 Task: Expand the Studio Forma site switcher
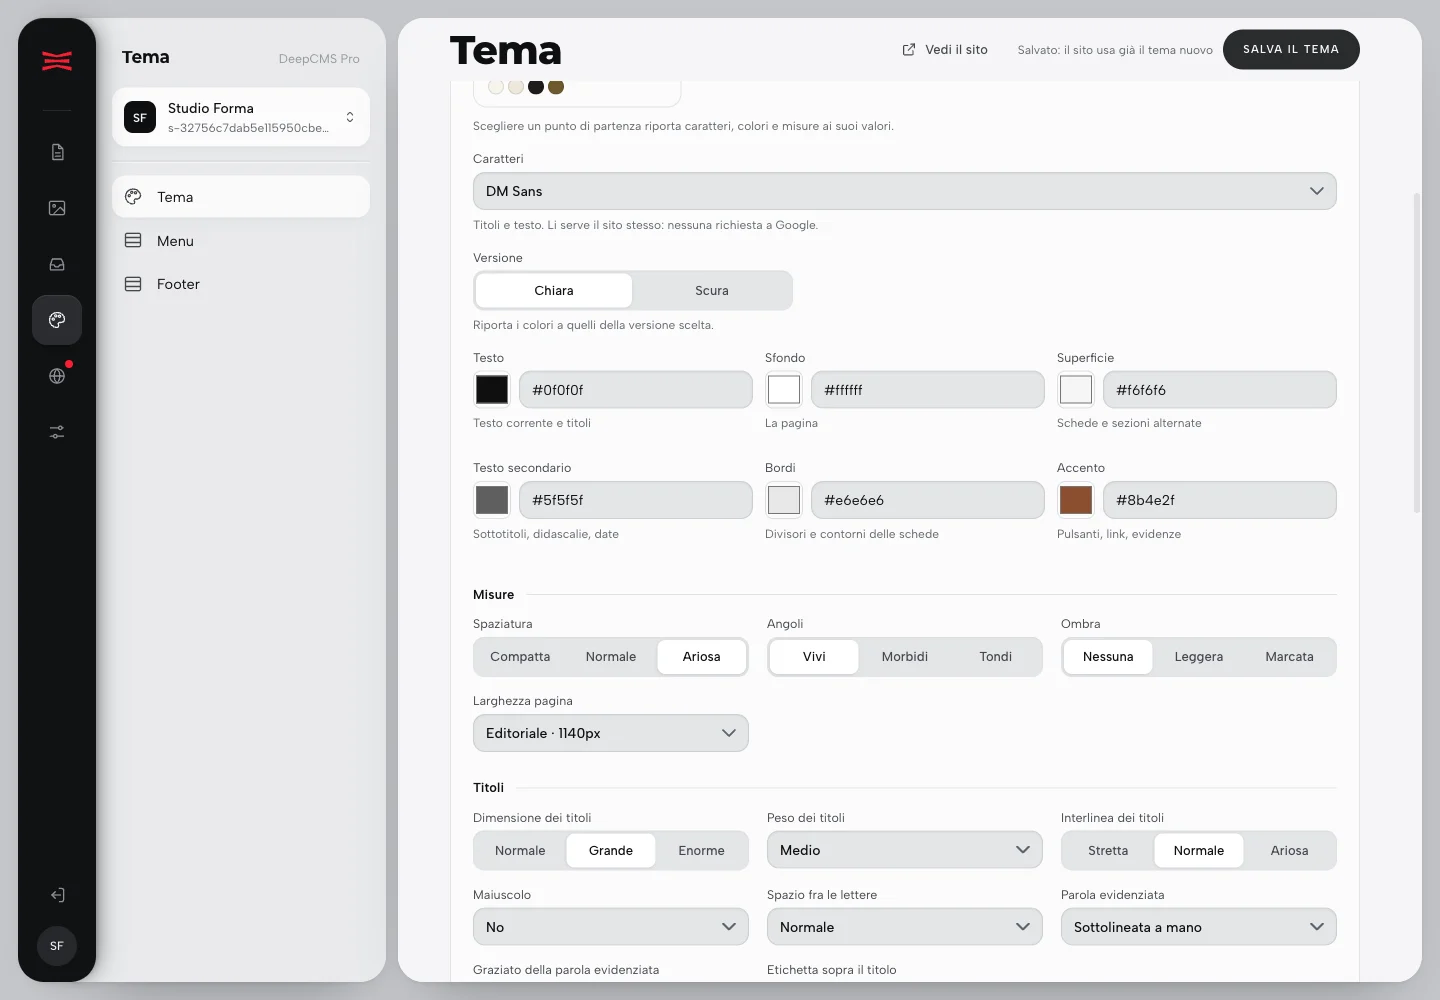click(241, 117)
